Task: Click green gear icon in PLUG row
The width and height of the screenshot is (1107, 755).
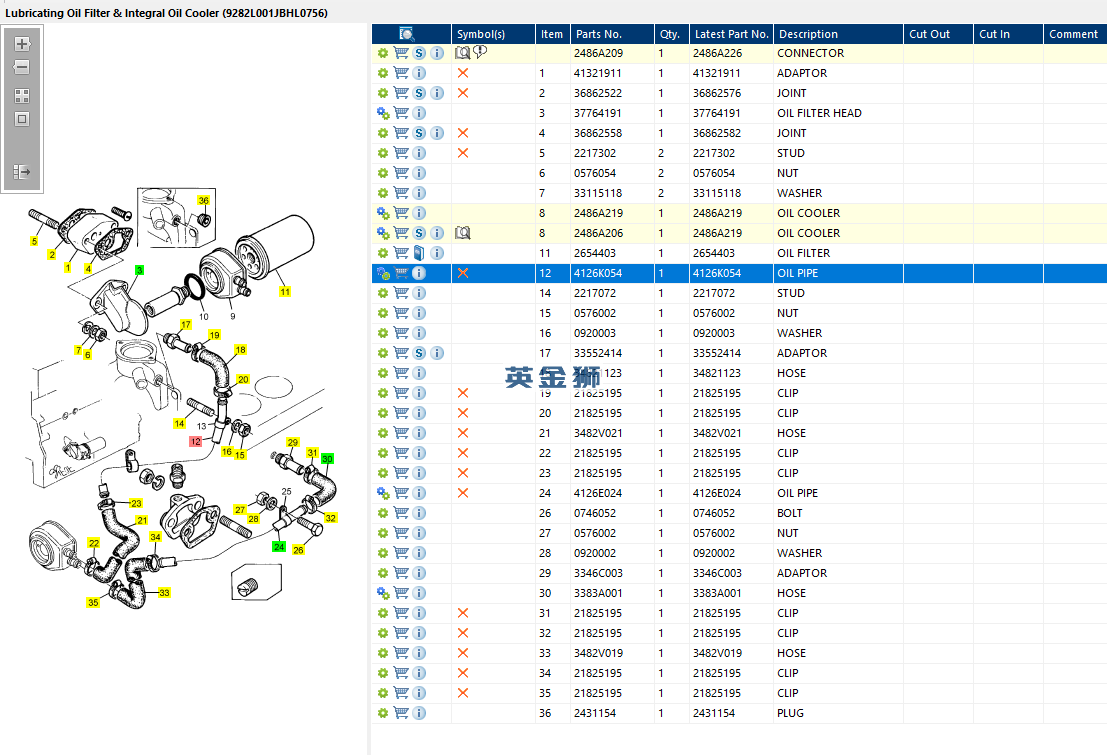Action: pos(383,713)
